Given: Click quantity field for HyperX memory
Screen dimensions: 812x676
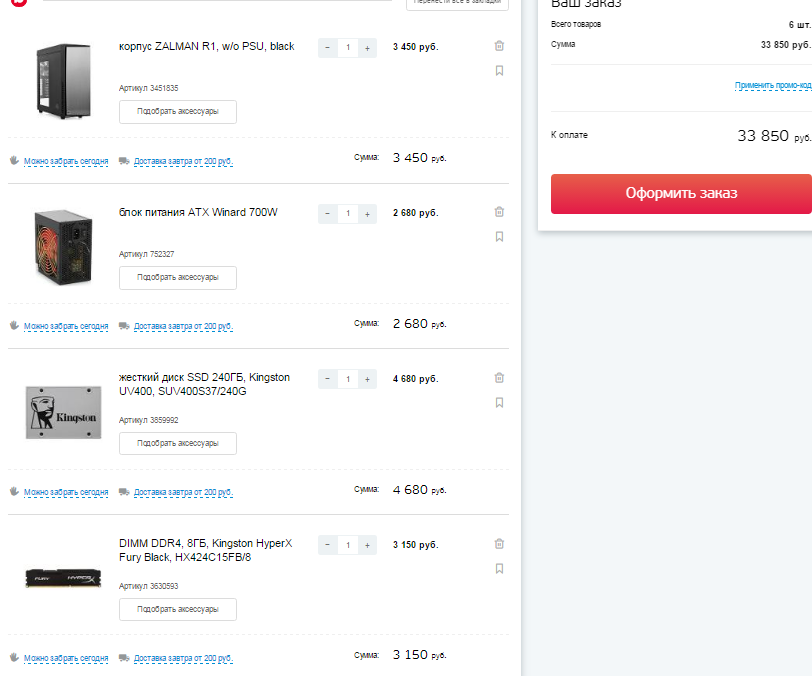Looking at the screenshot, I should (x=348, y=545).
